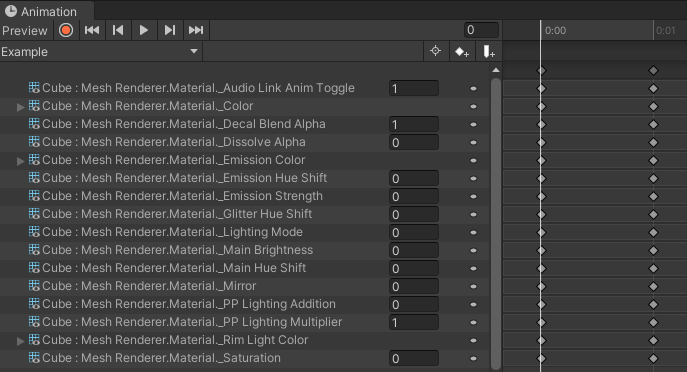Click the Add Keyframe diamond icon
Image resolution: width=687 pixels, height=372 pixels.
tap(462, 52)
